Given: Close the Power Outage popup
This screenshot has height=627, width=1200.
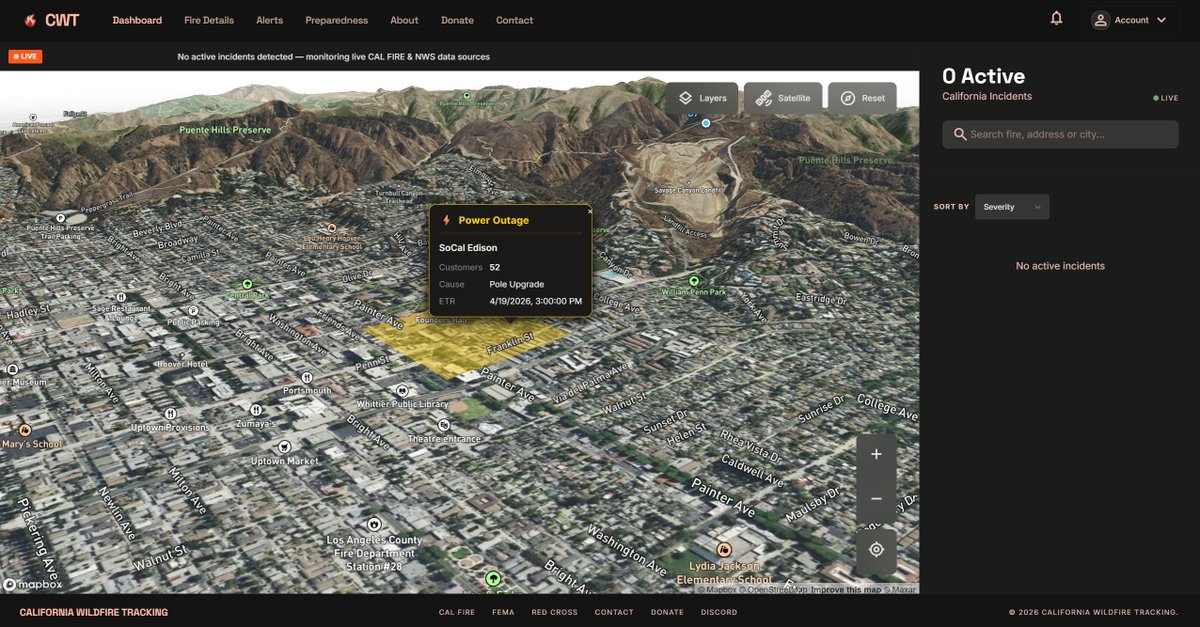Looking at the screenshot, I should (589, 211).
